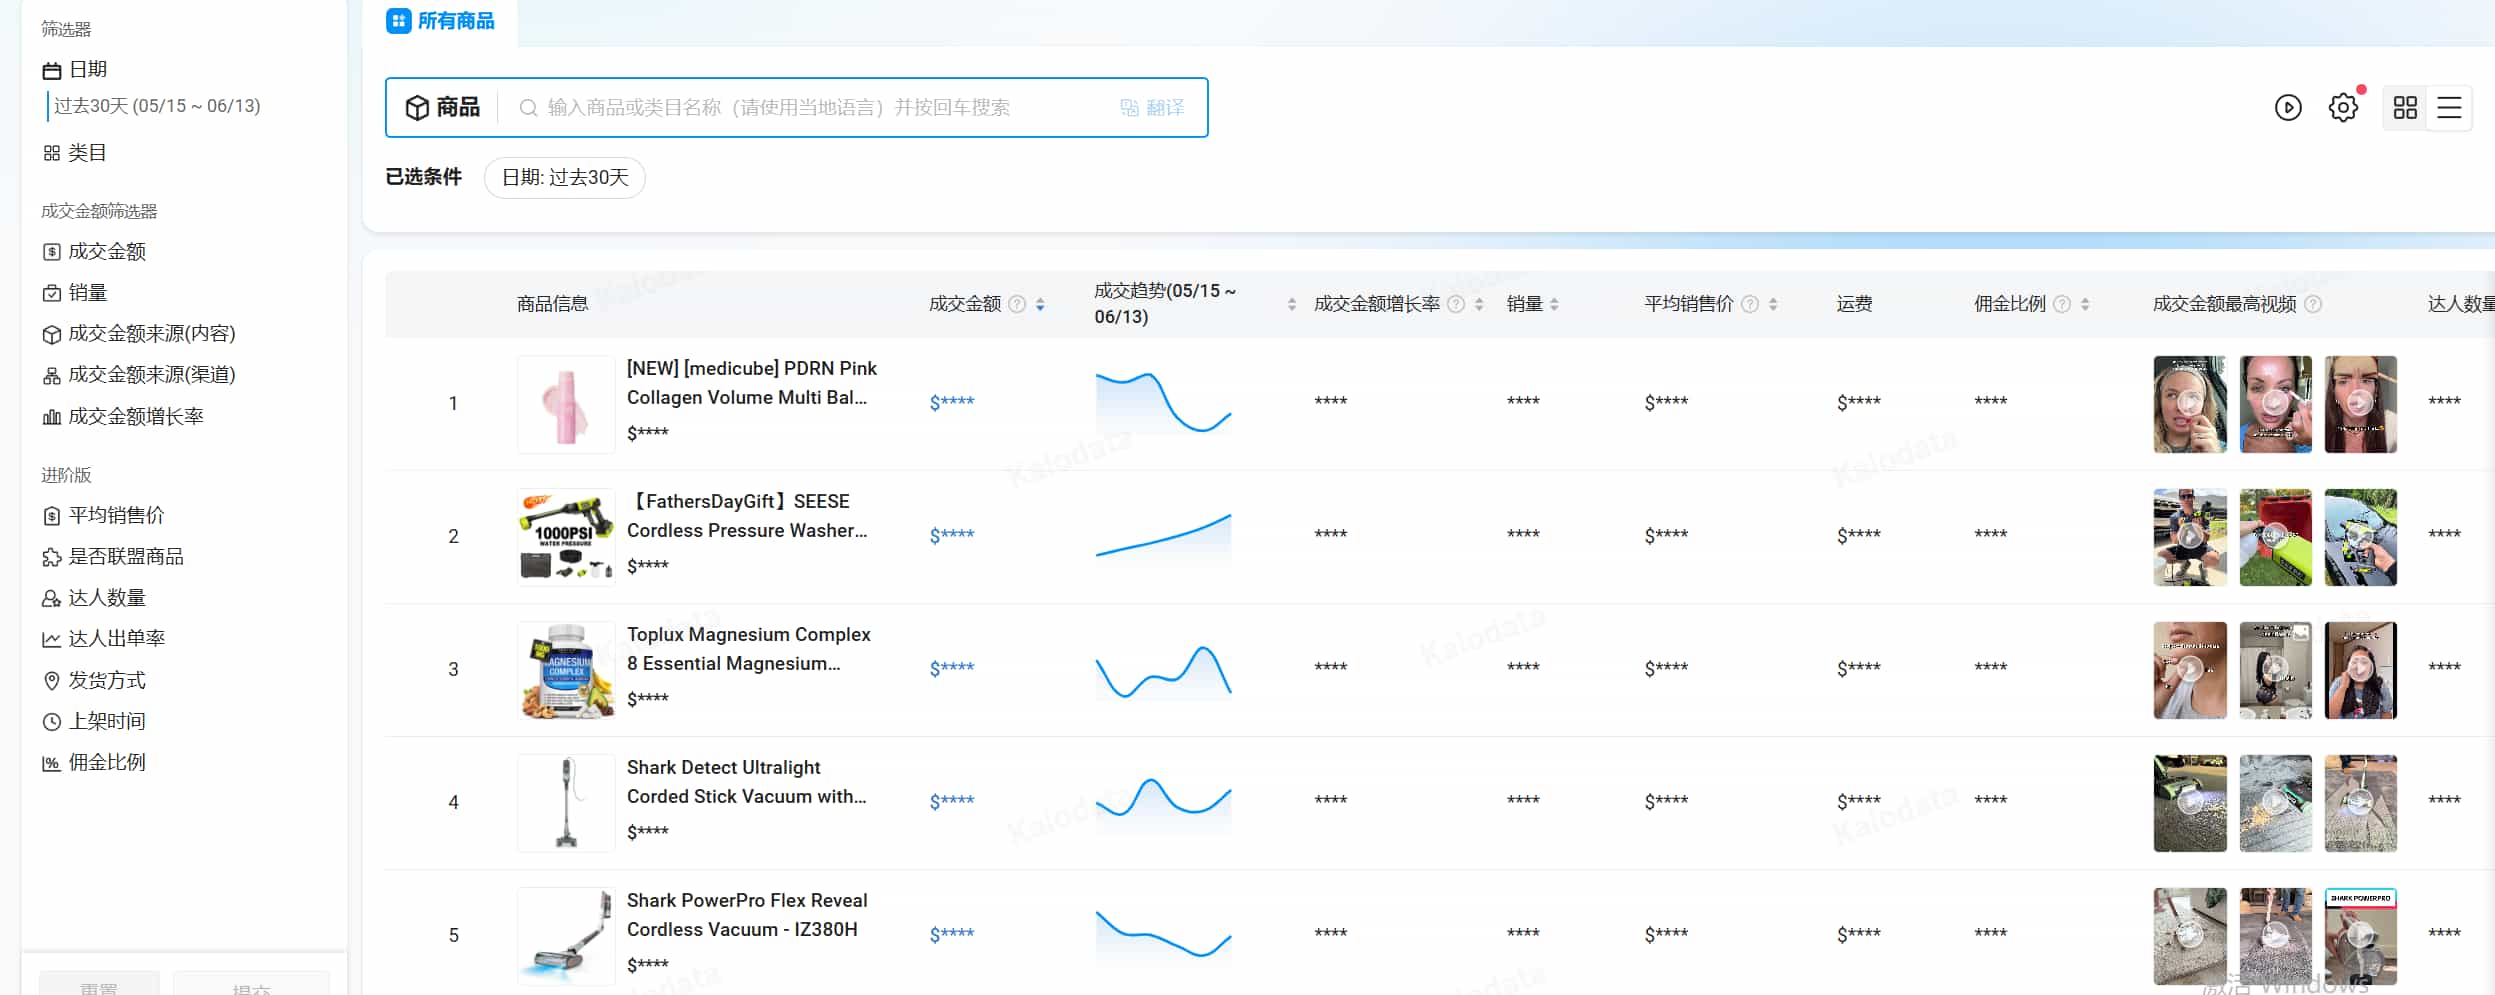
Task: Open 达人出单率 filter
Action: tap(103, 639)
